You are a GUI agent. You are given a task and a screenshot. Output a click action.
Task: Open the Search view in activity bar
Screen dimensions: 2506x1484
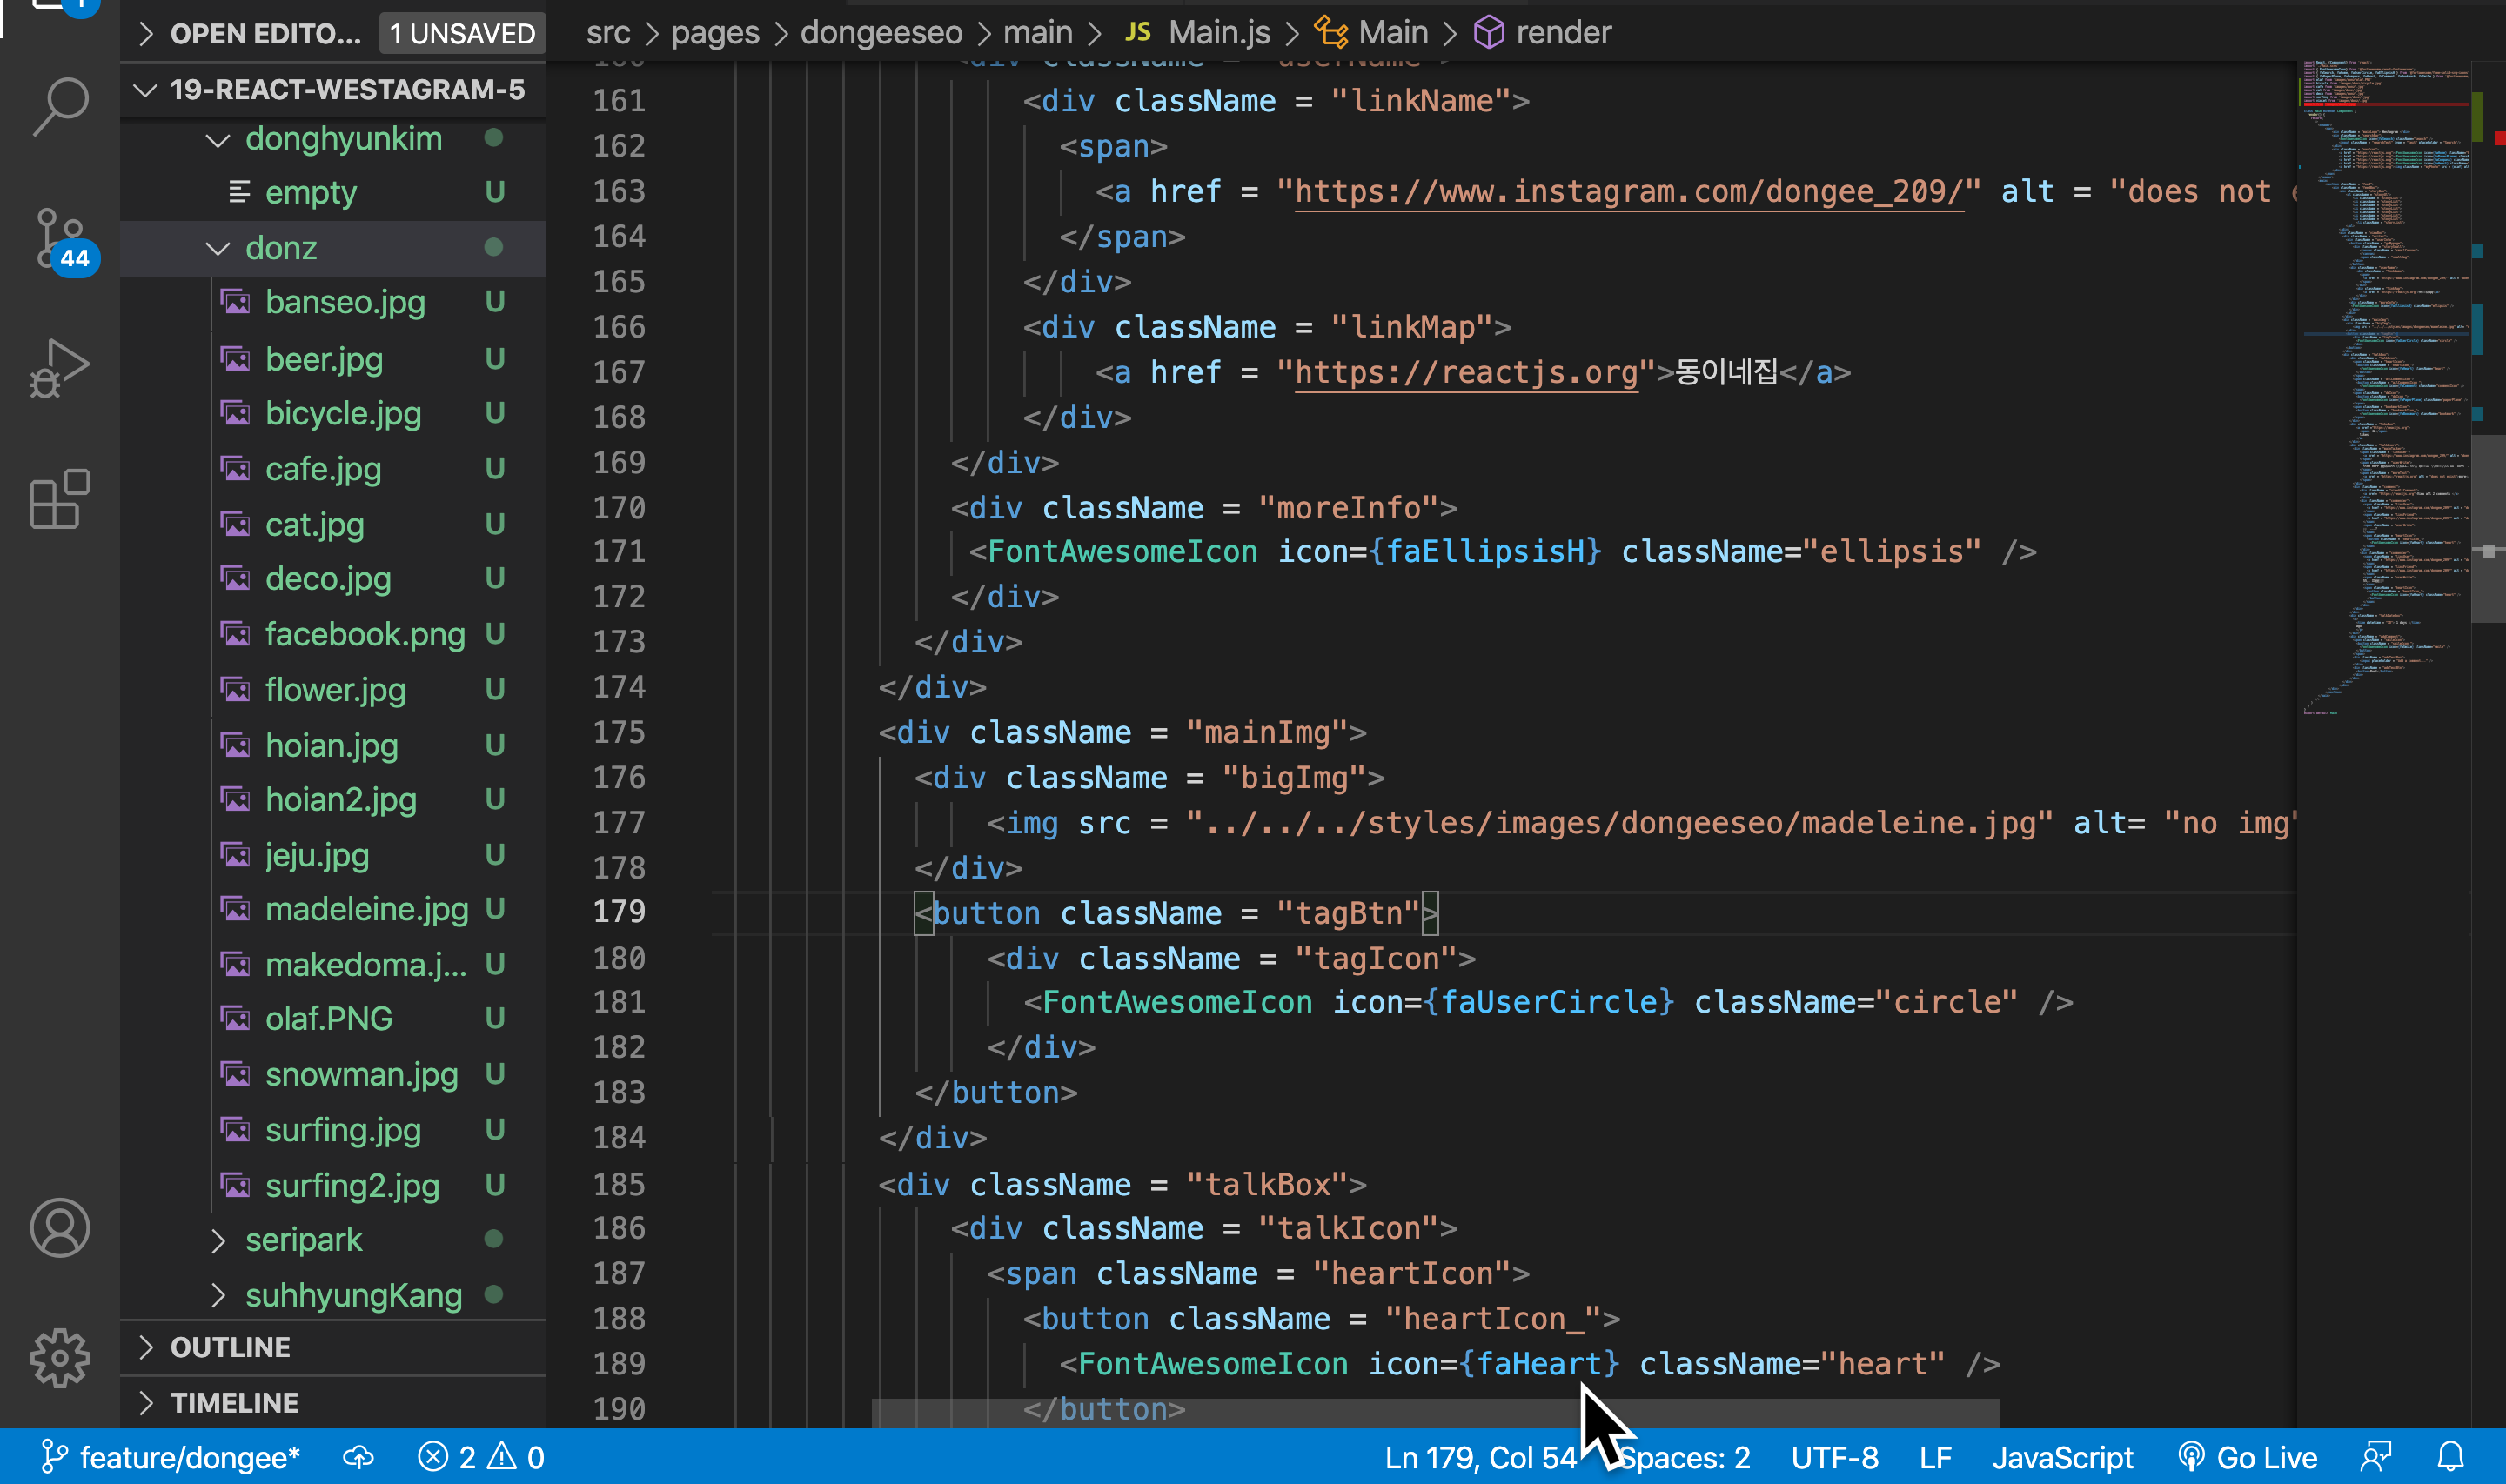click(60, 106)
